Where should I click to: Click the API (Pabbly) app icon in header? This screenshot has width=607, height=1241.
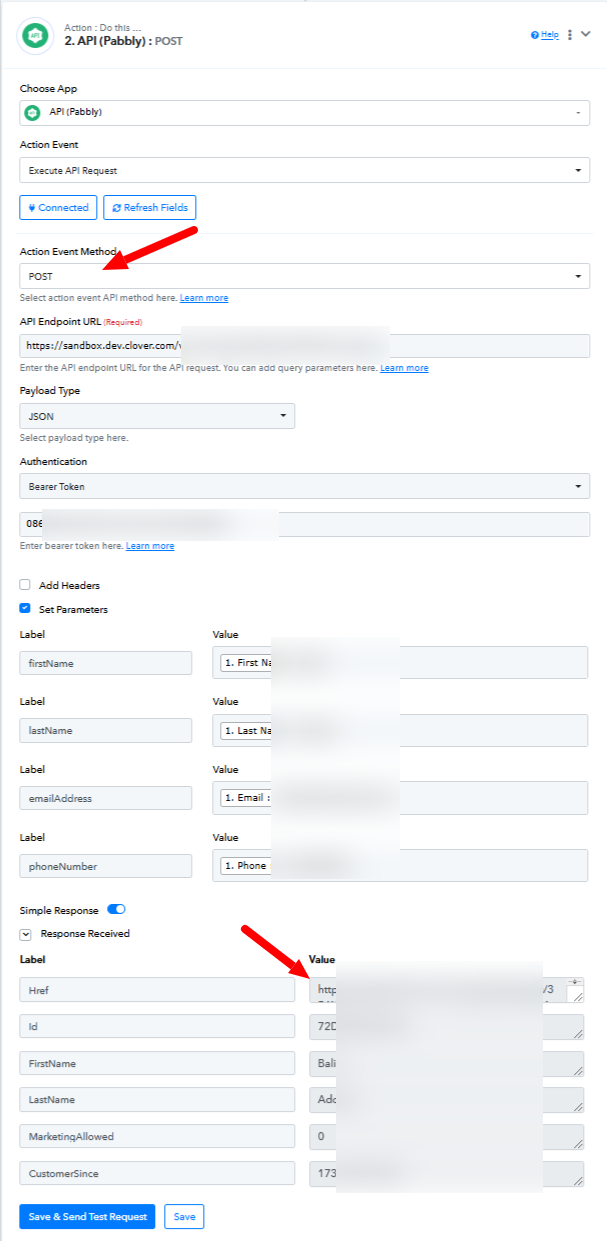click(x=35, y=35)
